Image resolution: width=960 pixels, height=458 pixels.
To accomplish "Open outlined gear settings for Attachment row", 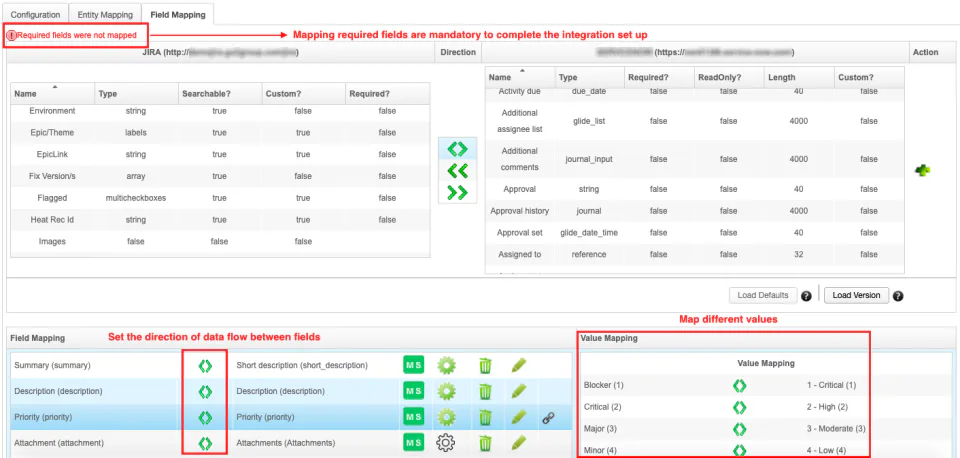I will click(x=446, y=443).
